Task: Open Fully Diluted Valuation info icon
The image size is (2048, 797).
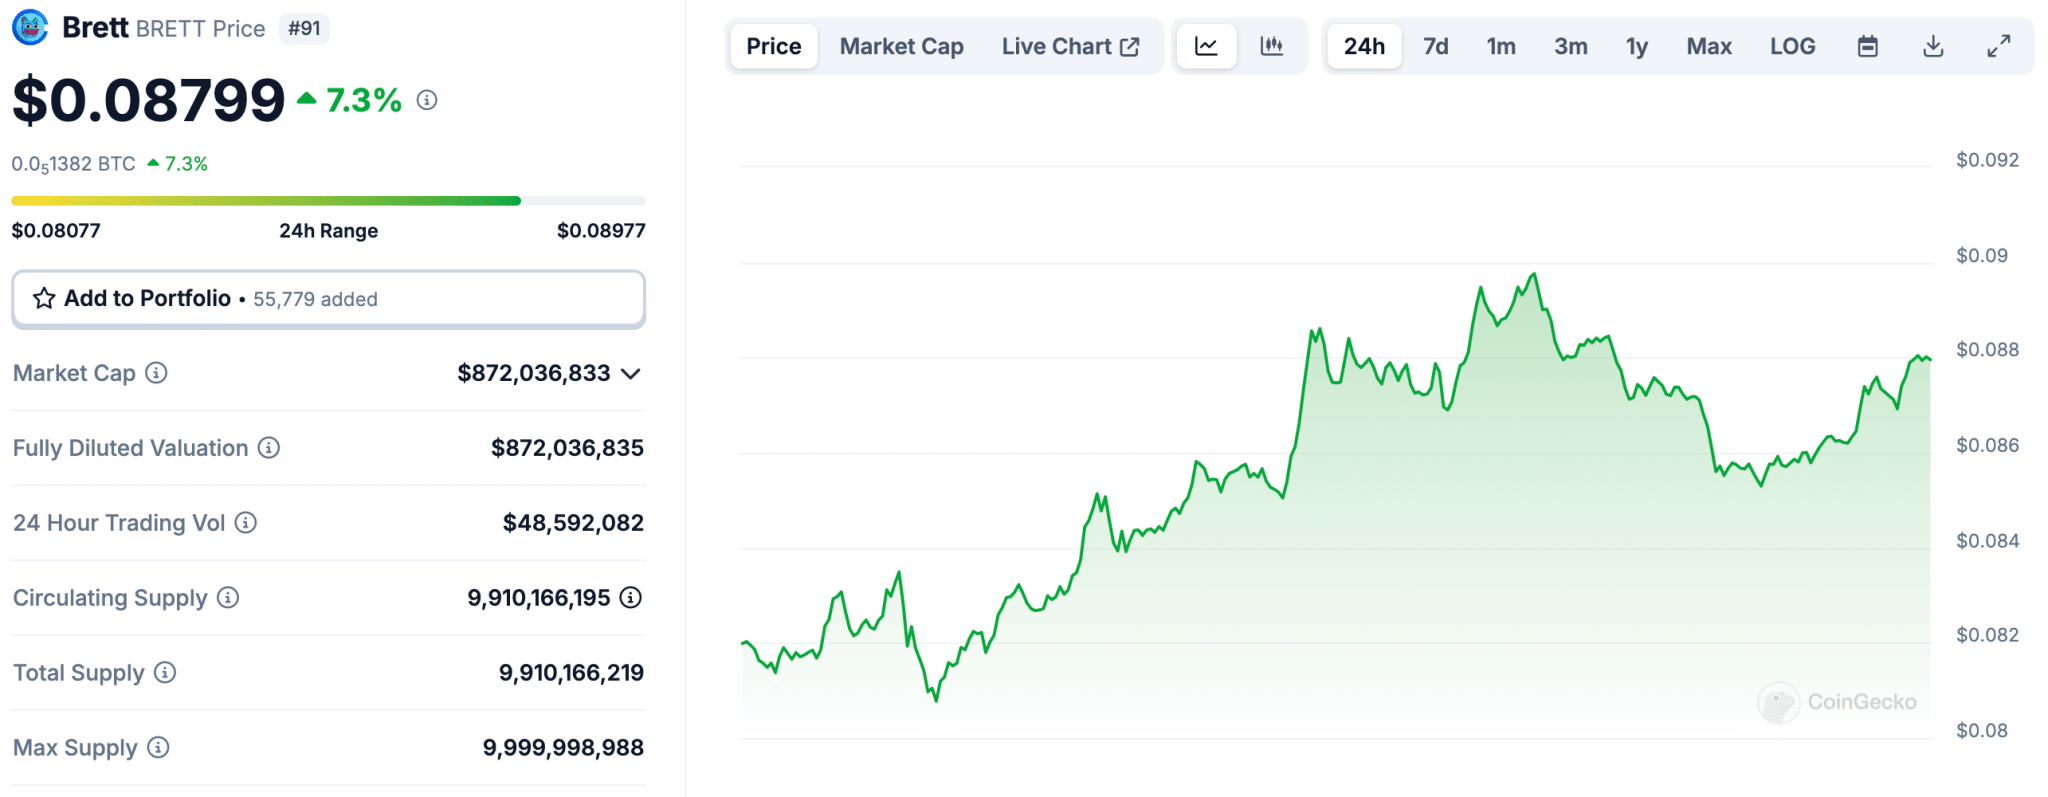Action: coord(269,448)
